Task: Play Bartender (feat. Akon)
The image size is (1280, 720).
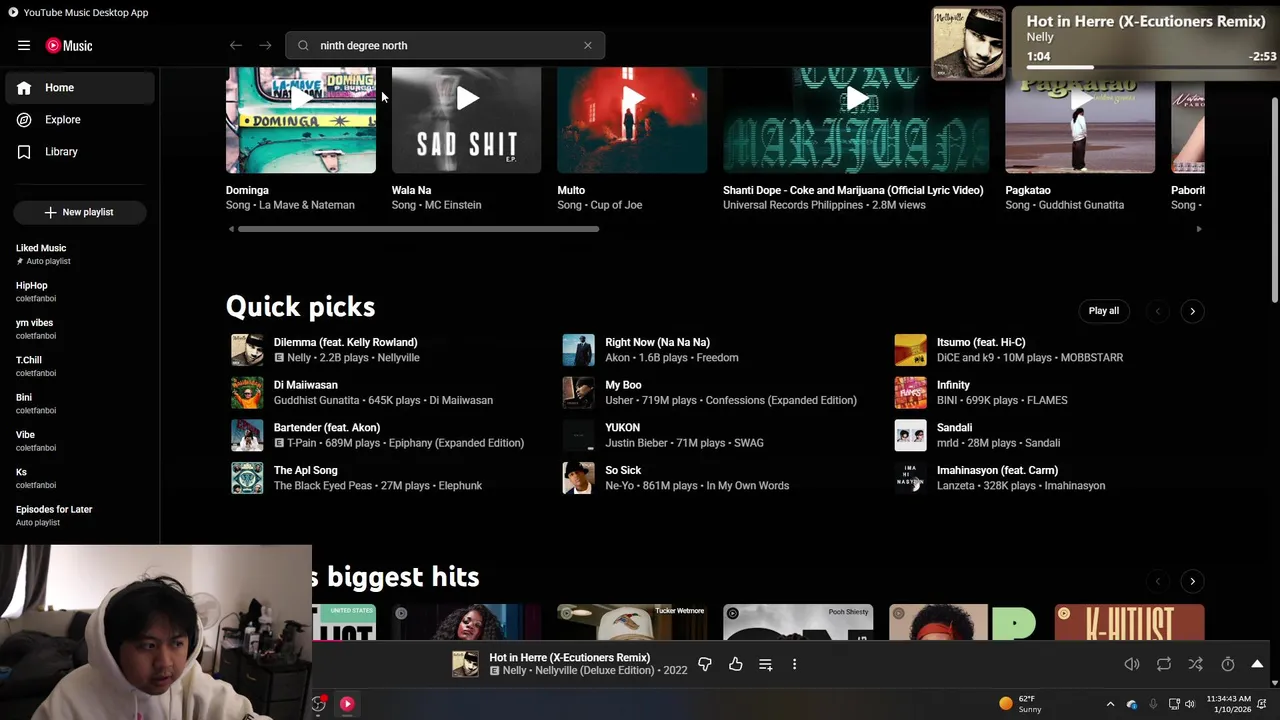Action: click(x=327, y=428)
